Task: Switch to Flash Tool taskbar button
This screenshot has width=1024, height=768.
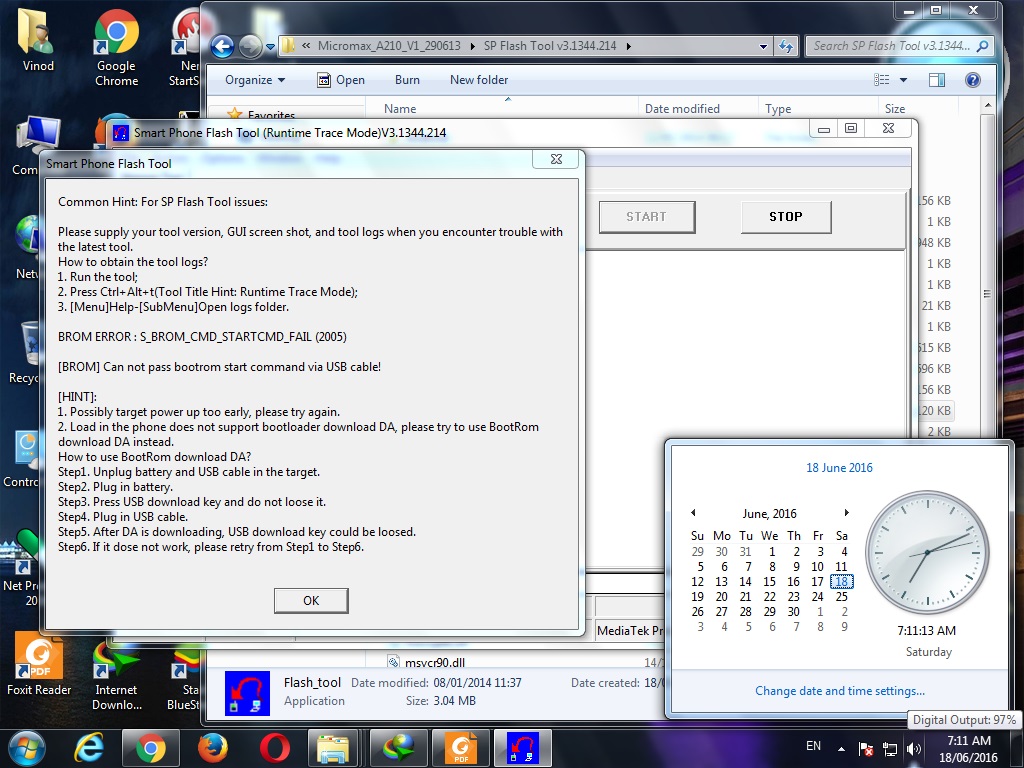Action: [x=523, y=748]
